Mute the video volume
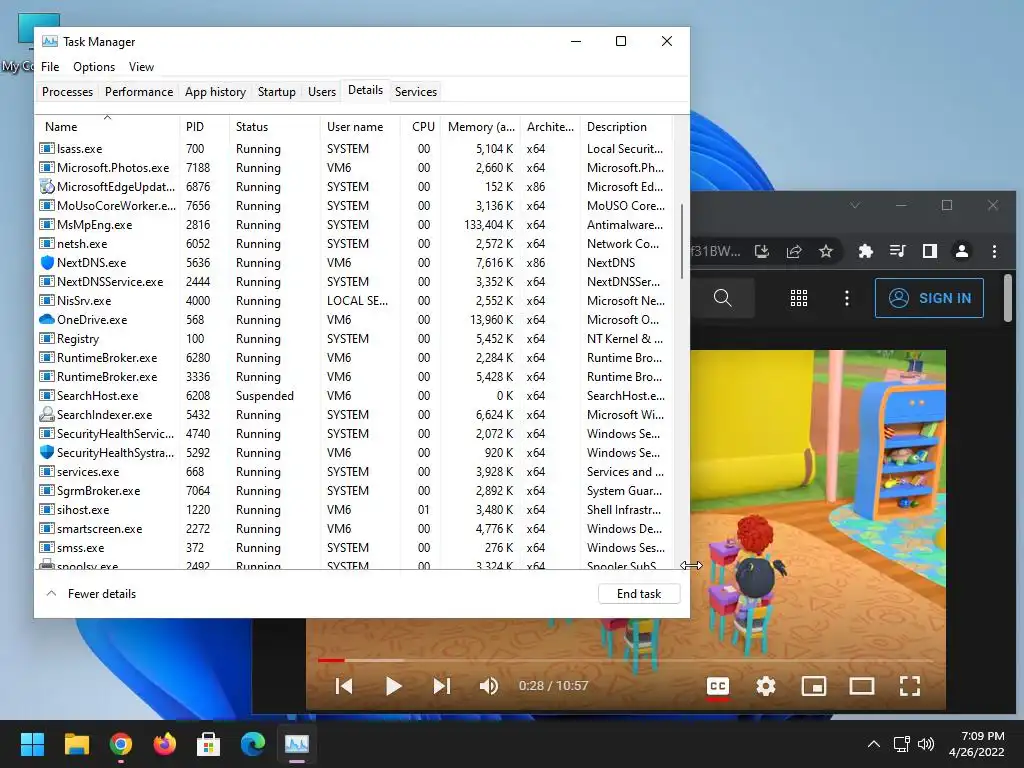The width and height of the screenshot is (1024, 768). point(489,686)
